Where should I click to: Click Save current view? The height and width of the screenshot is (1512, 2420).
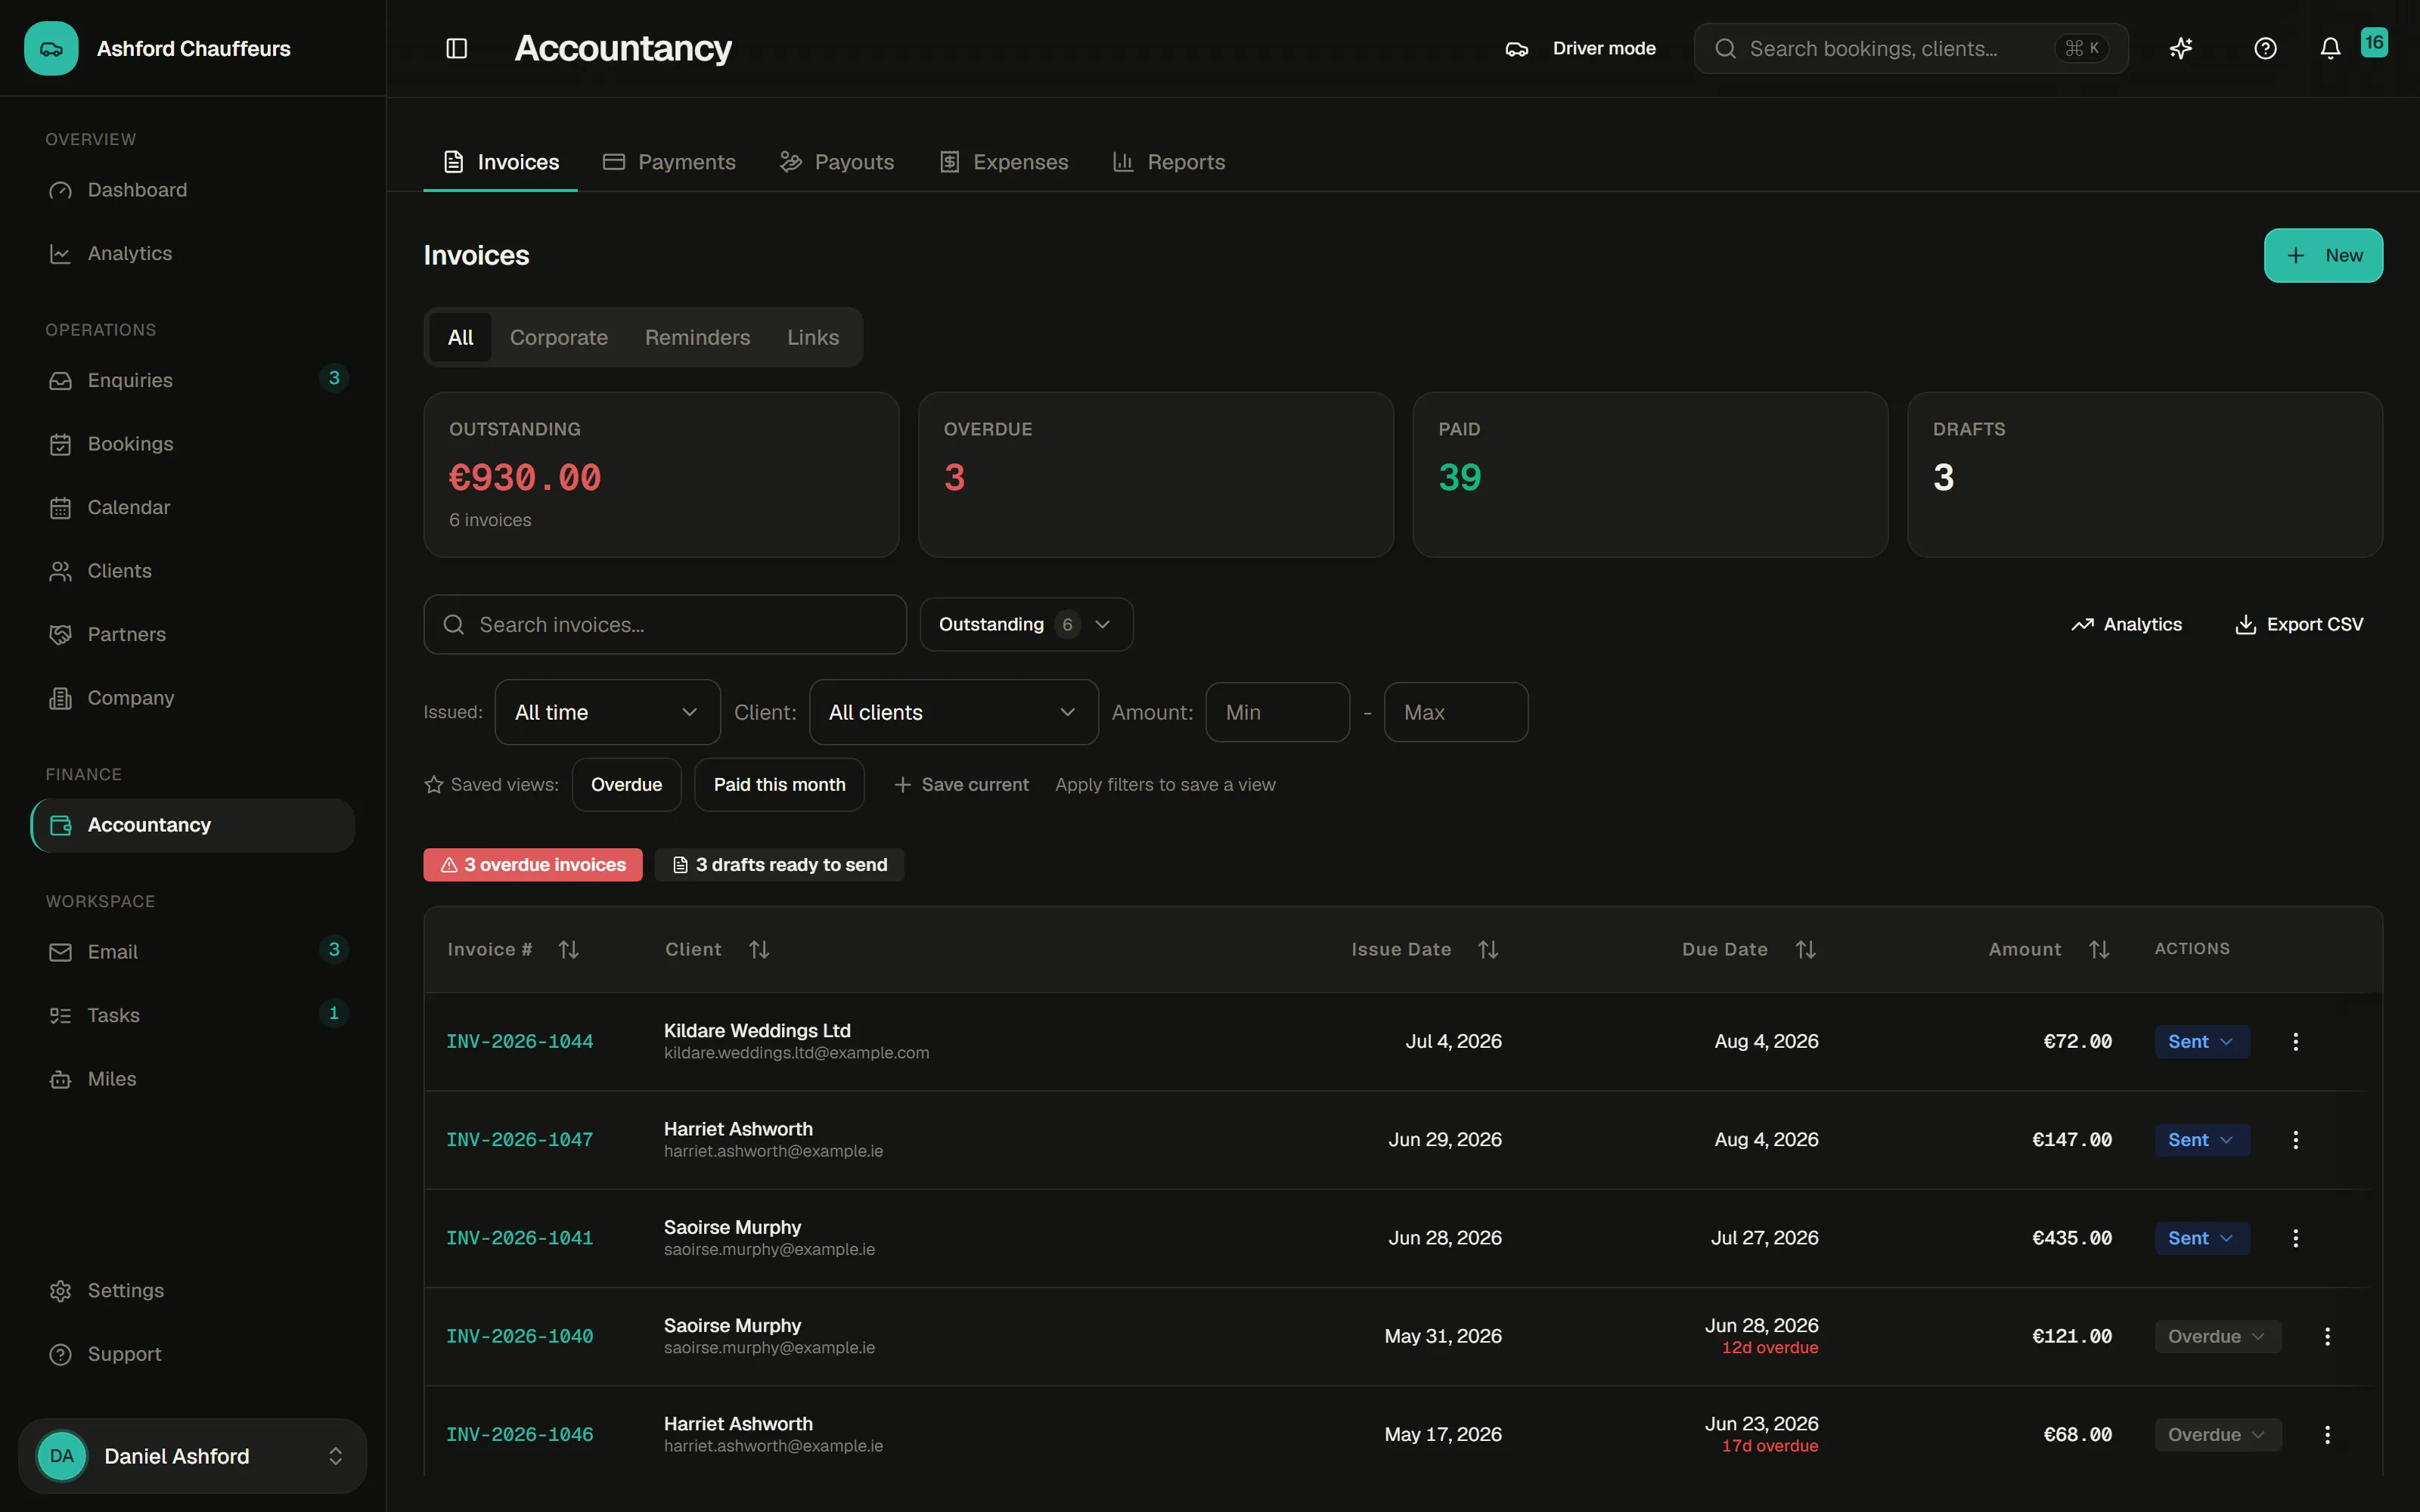pyautogui.click(x=961, y=784)
